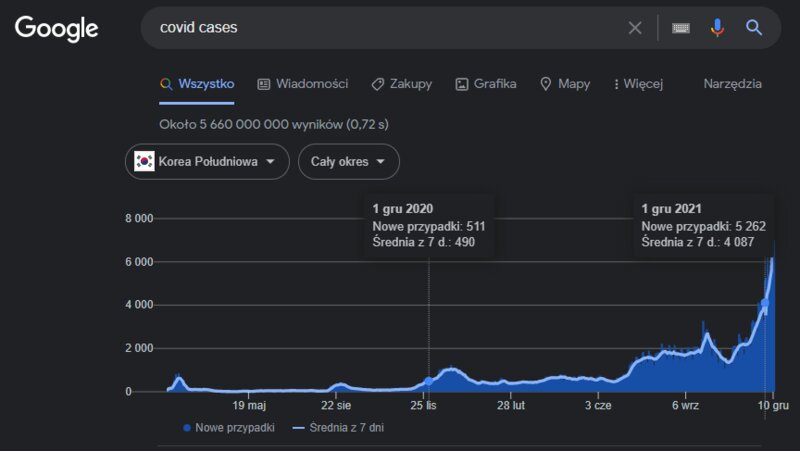Click the Wiadomości newspaper icon
The height and width of the screenshot is (451, 800).
coord(263,84)
